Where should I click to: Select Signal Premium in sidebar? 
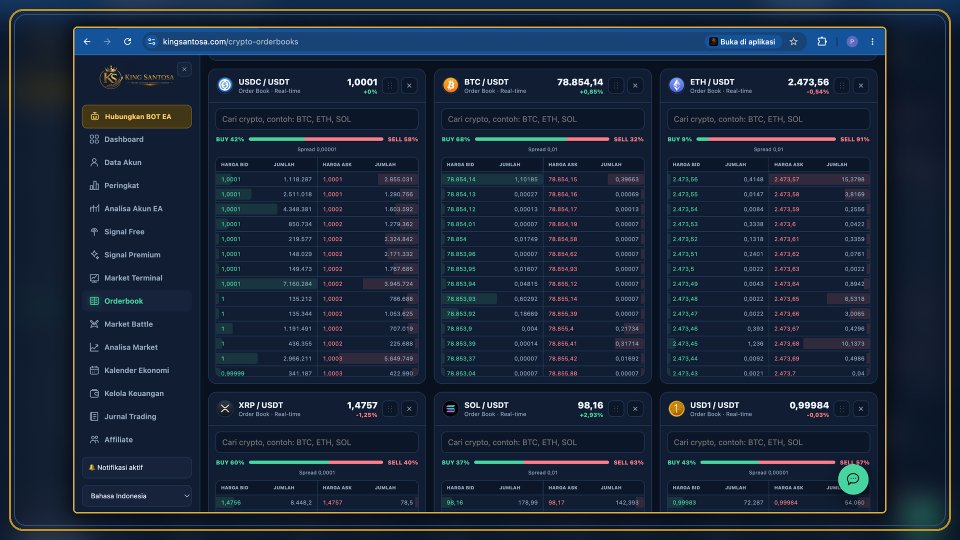137,255
